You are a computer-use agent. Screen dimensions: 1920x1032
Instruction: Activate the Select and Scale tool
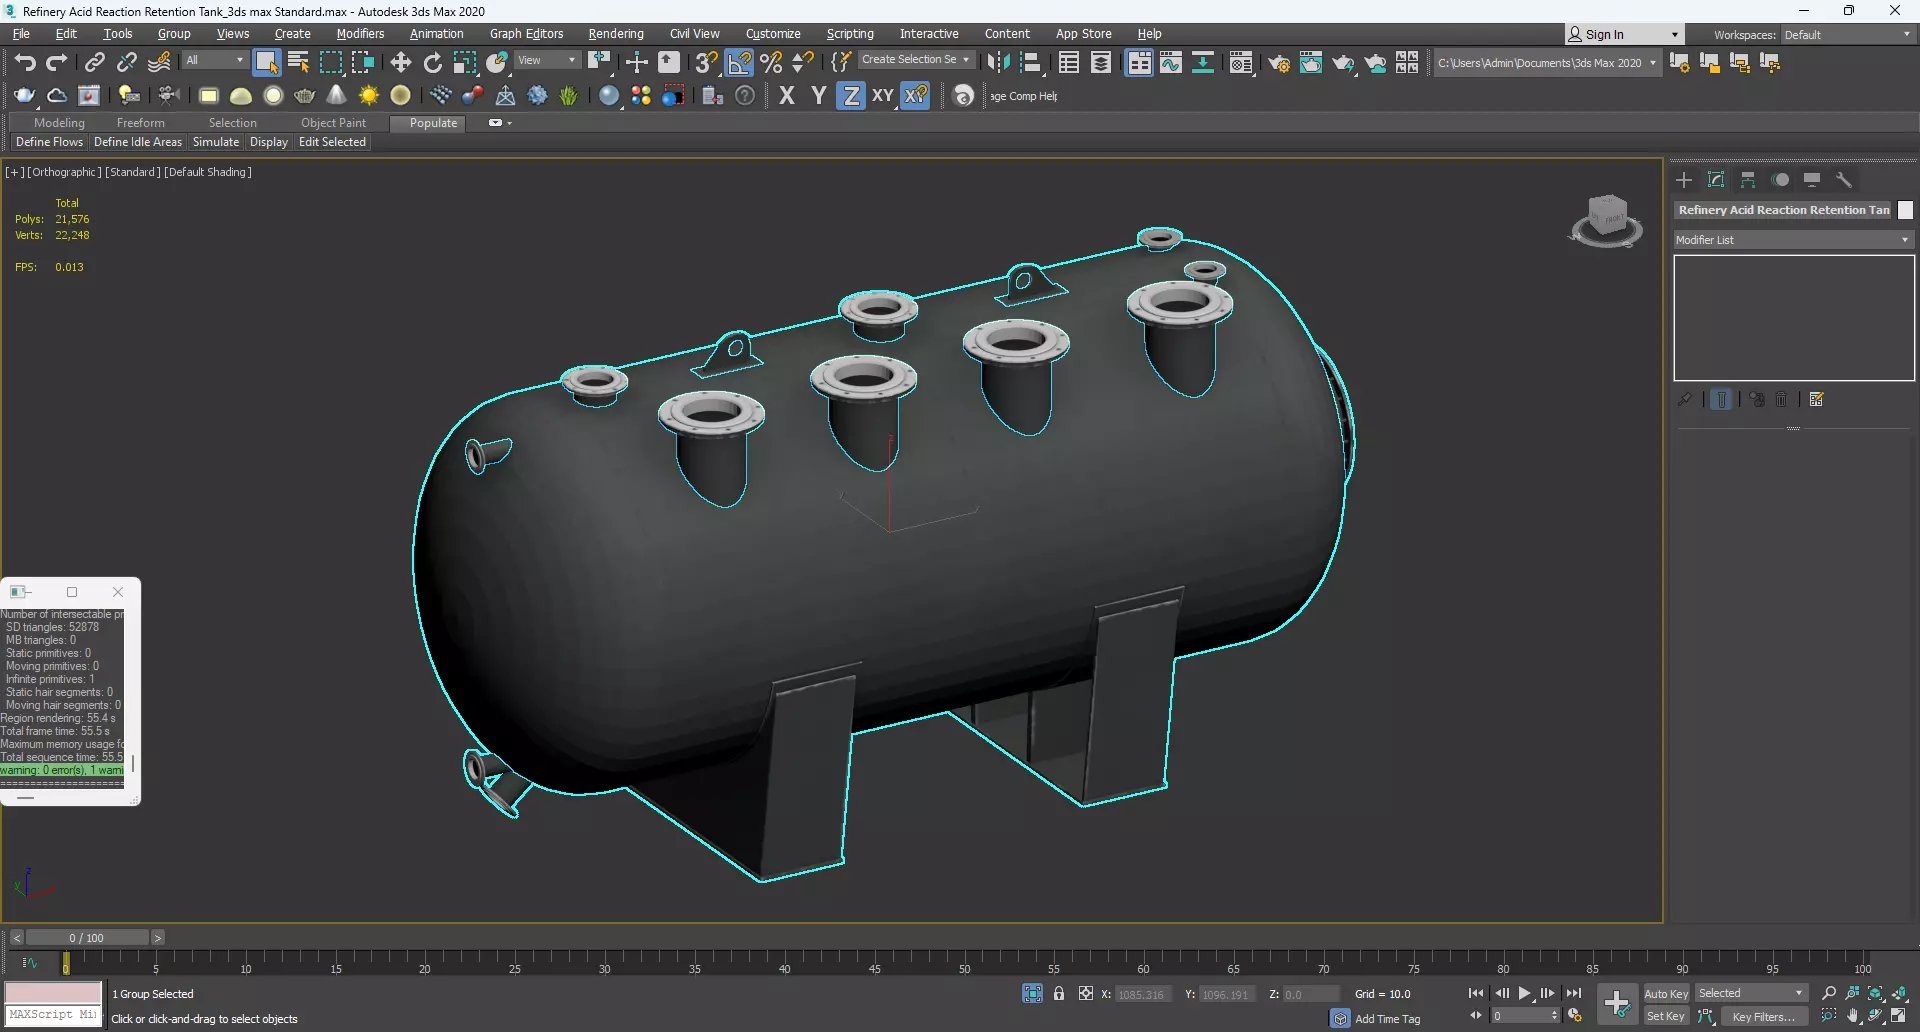pyautogui.click(x=465, y=63)
